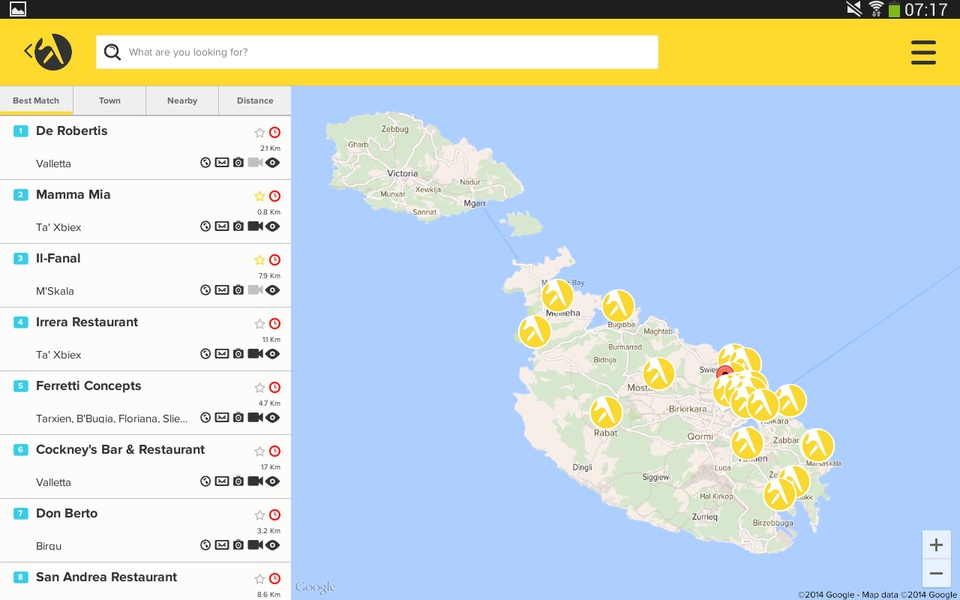Star the Don Berto listing
This screenshot has height=600, width=960.
tap(260, 515)
